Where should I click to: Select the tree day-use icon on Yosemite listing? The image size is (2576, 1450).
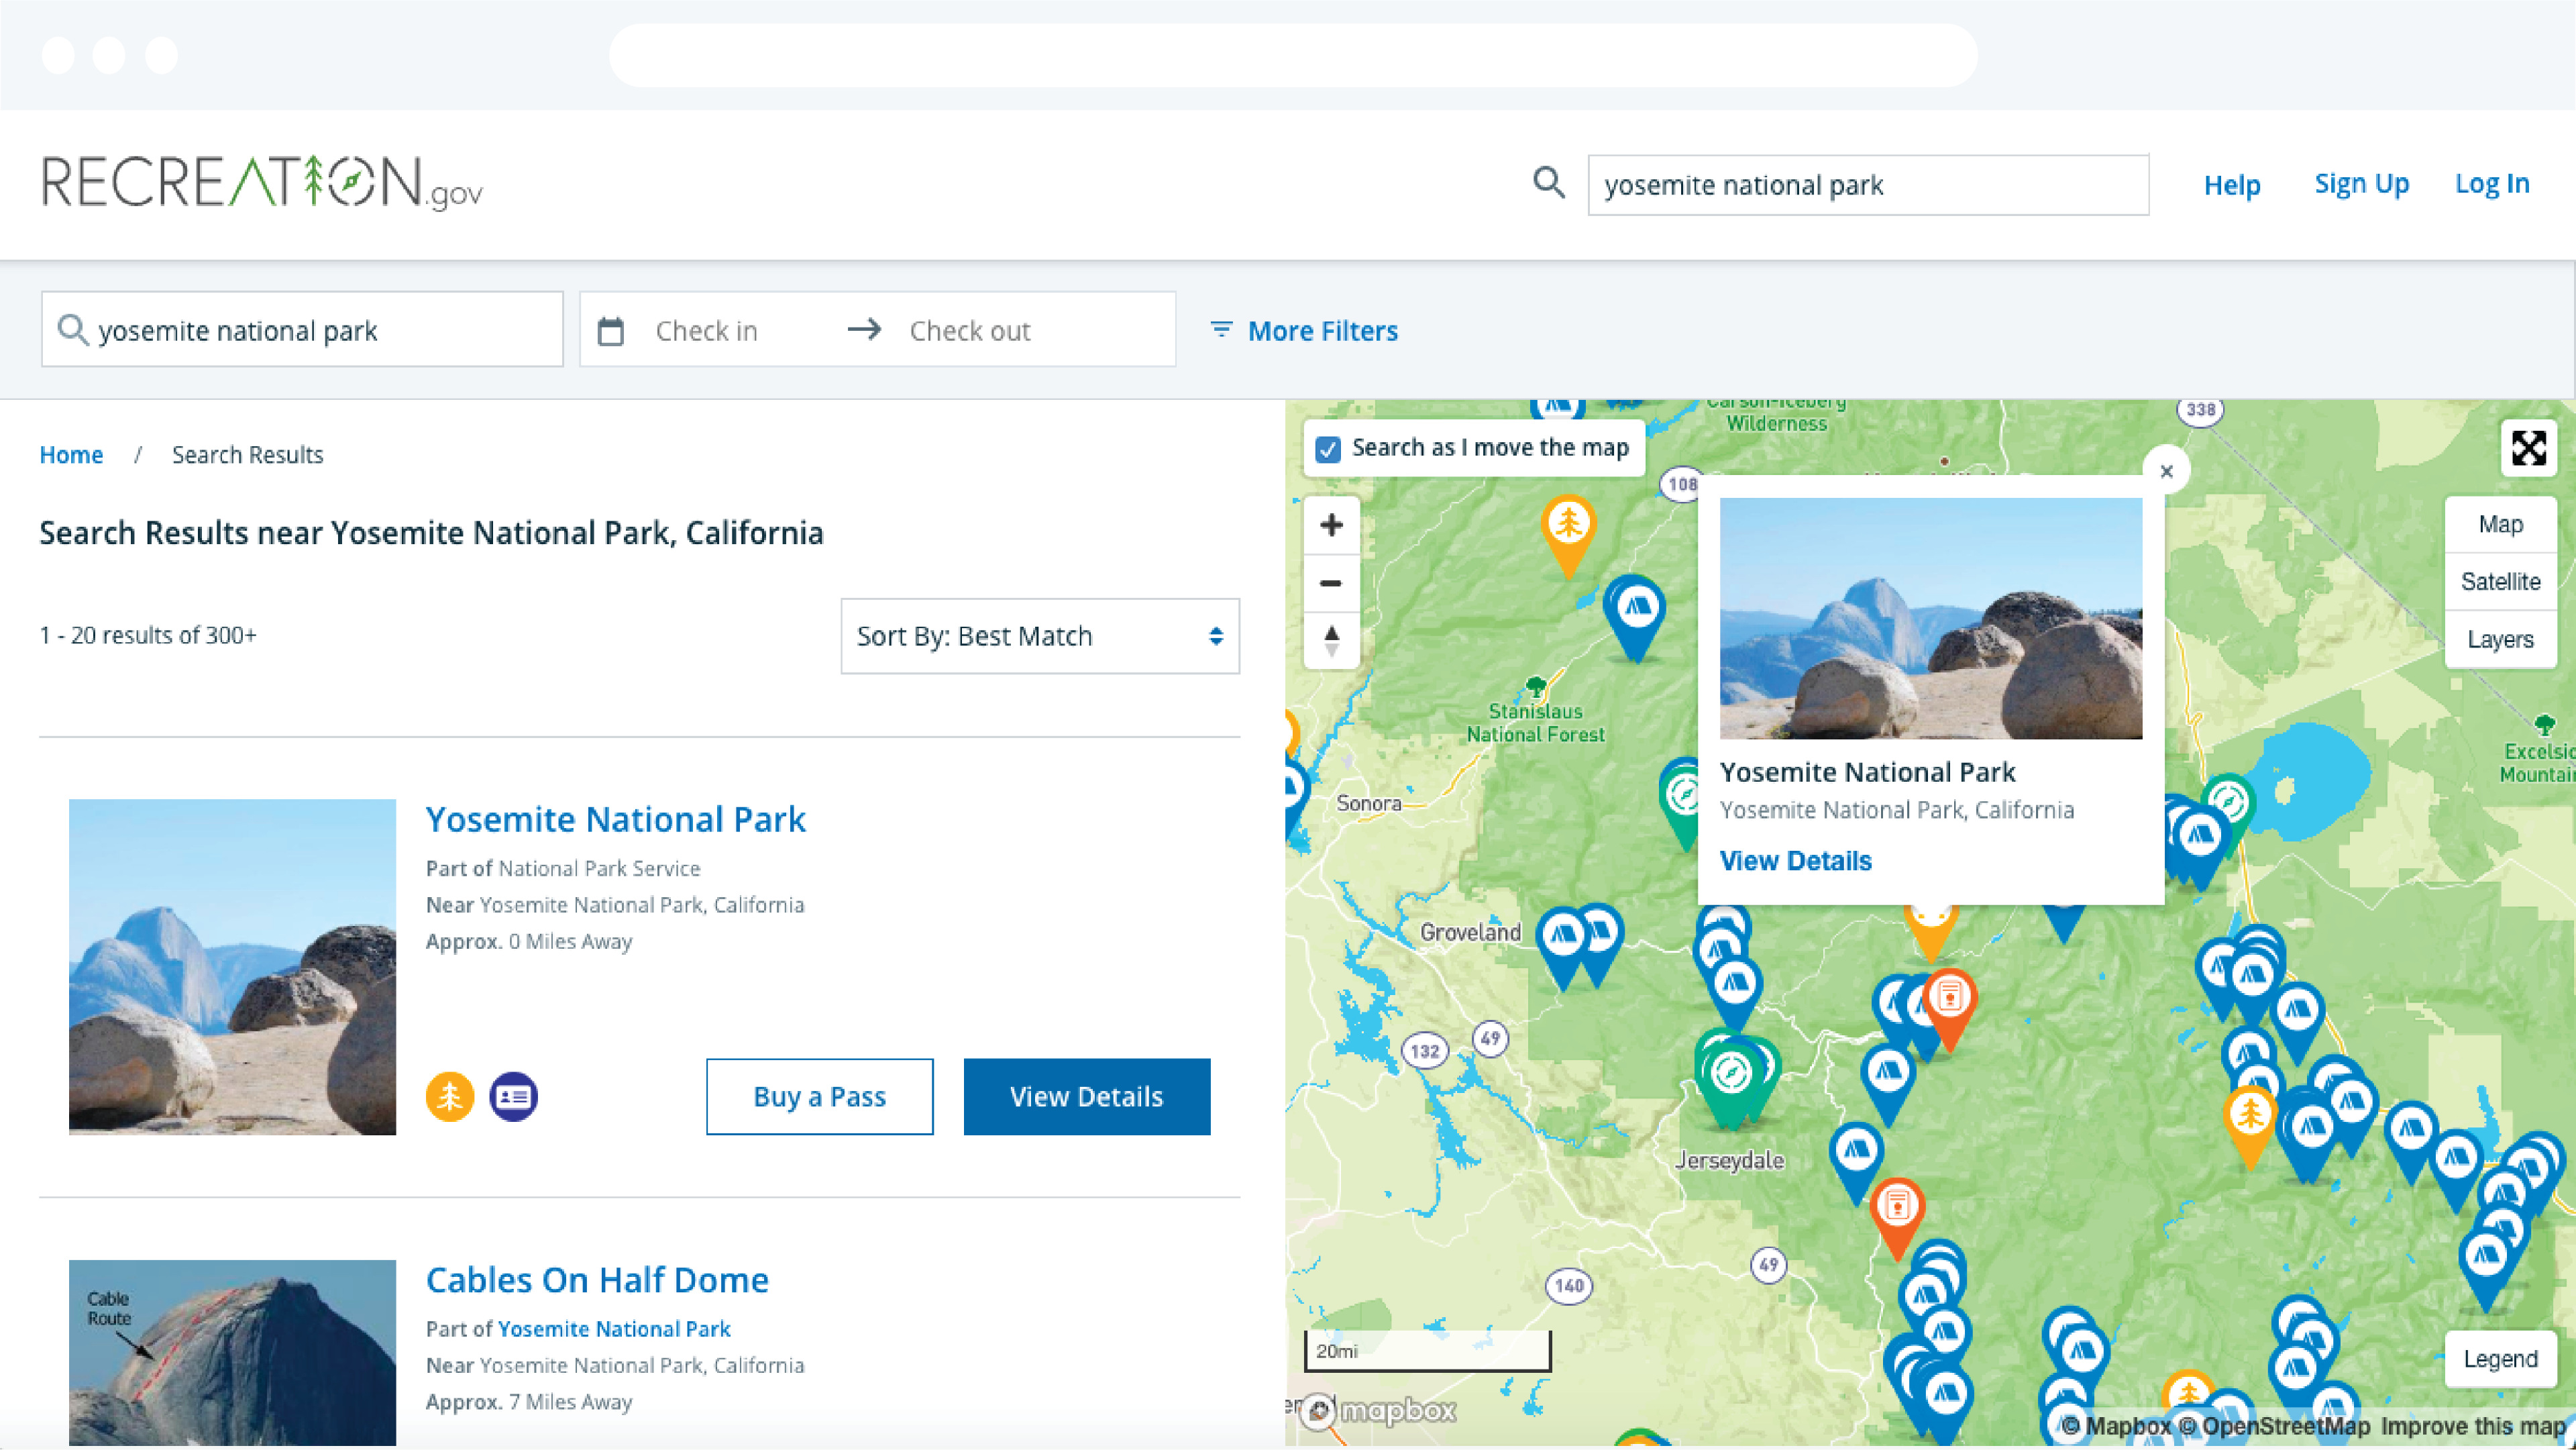(450, 1096)
